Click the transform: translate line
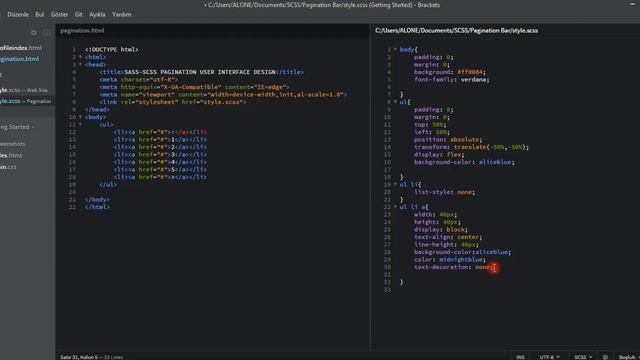The image size is (640, 360). [x=471, y=147]
